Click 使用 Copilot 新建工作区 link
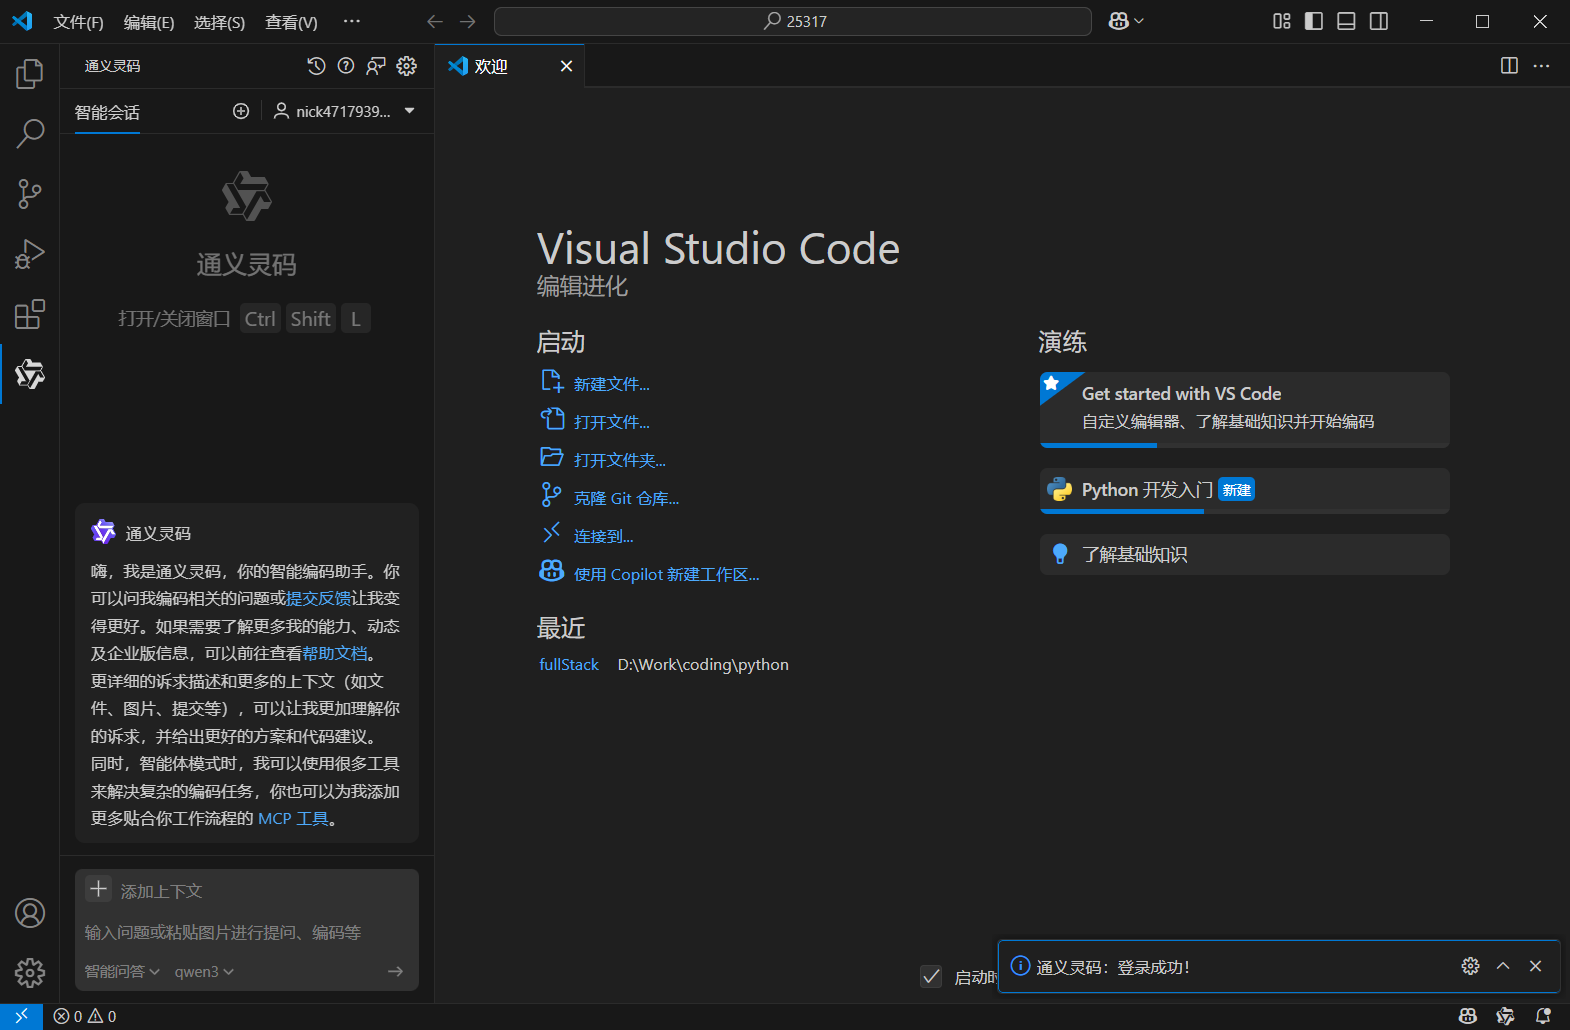Screen dimensions: 1570x1030 point(666,574)
